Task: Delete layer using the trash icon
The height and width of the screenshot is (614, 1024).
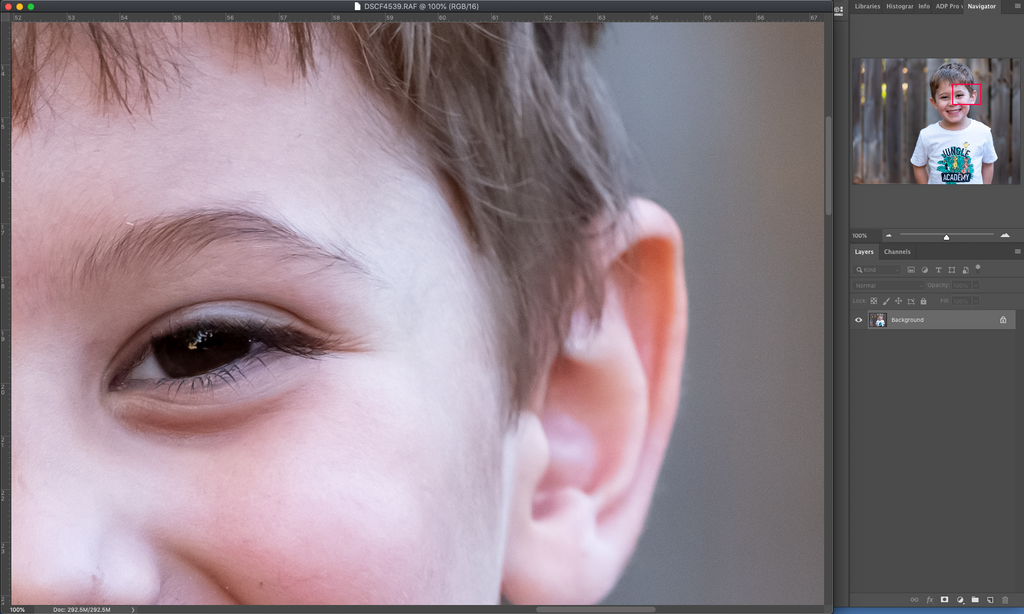Action: pos(1004,600)
